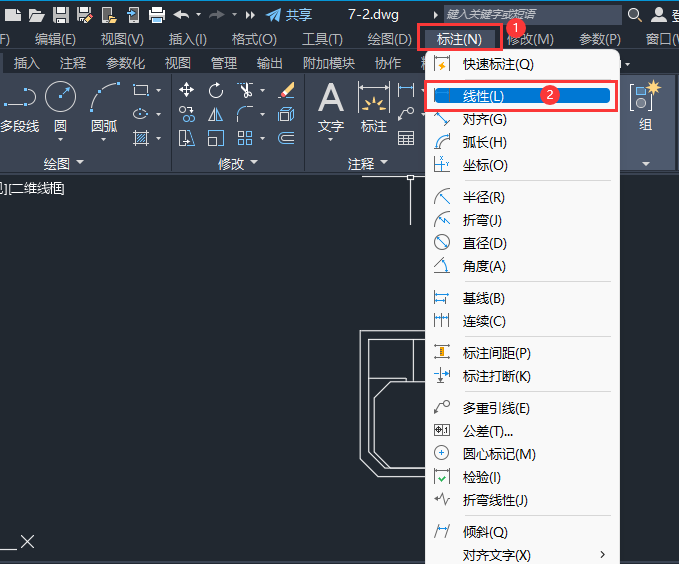679x564 pixels.
Task: Switch to the 参数化 ribbon tab
Action: coord(126,63)
